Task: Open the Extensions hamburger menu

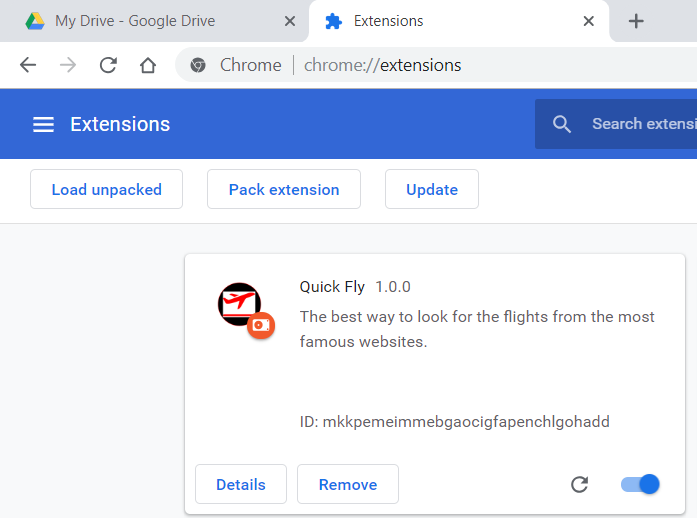Action: [x=44, y=124]
